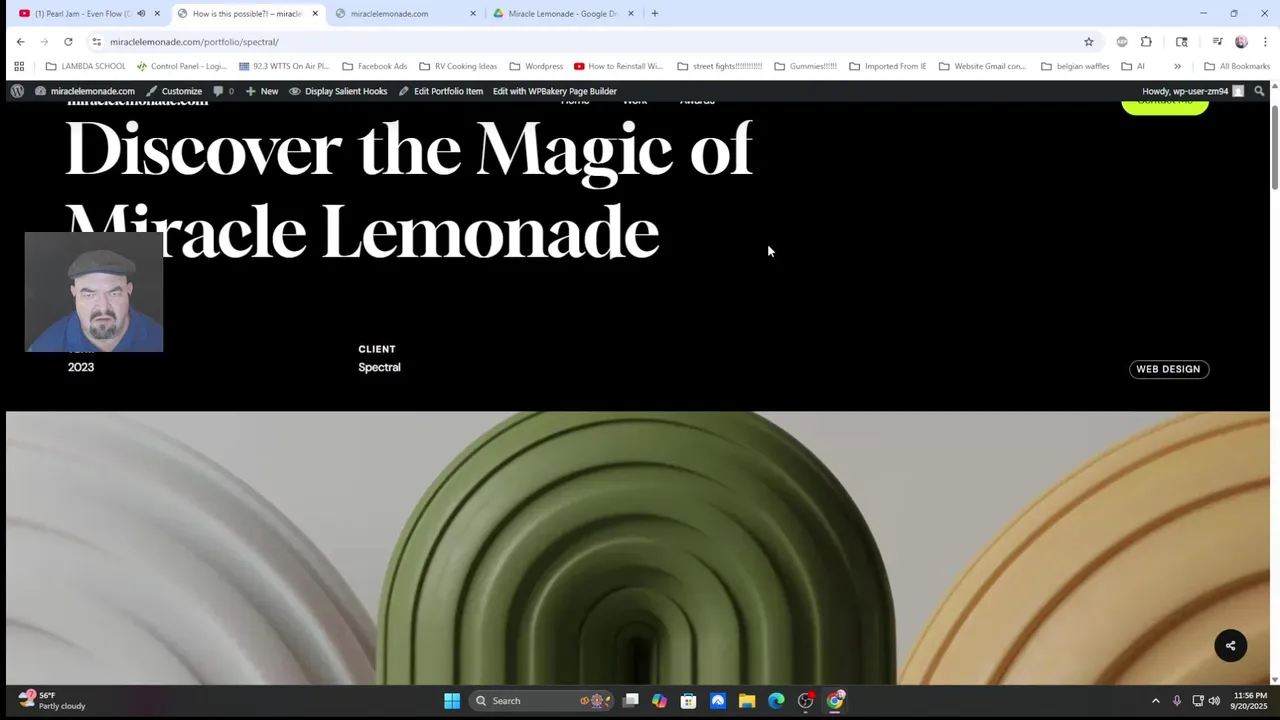Viewport: 1280px width, 720px height.
Task: Click the microphone tray icon
Action: pos(1177,701)
